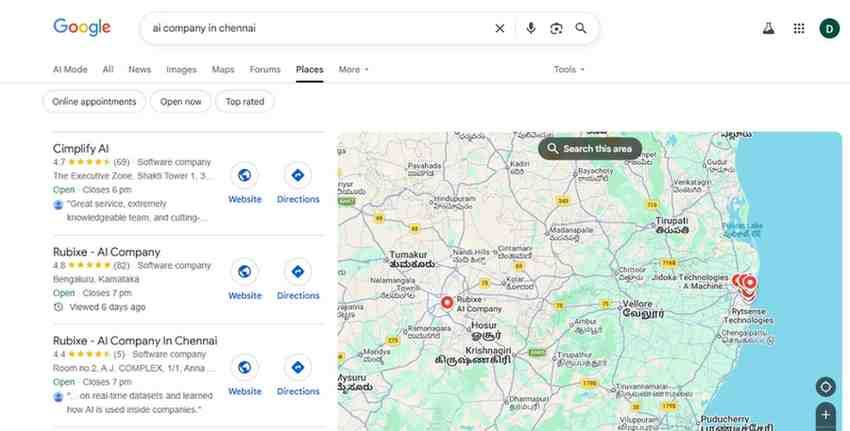Click the Vellore label on map
Image resolution: width=850 pixels, height=431 pixels.
[x=642, y=308]
